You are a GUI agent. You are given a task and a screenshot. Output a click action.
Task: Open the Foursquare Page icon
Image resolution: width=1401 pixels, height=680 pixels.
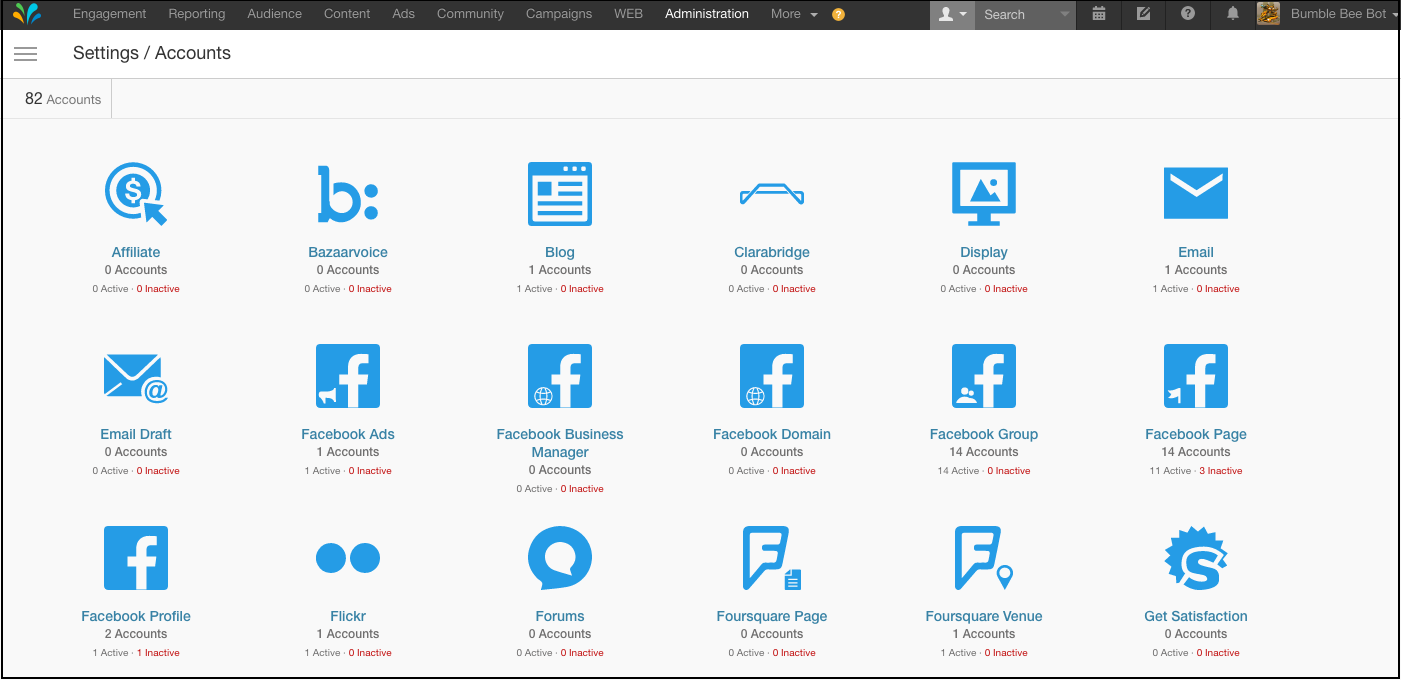[772, 558]
